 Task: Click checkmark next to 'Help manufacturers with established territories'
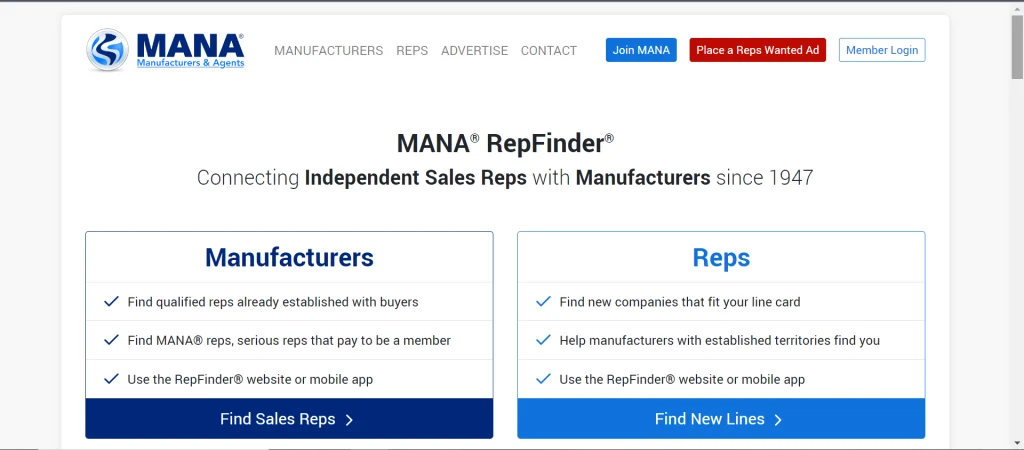pos(543,340)
